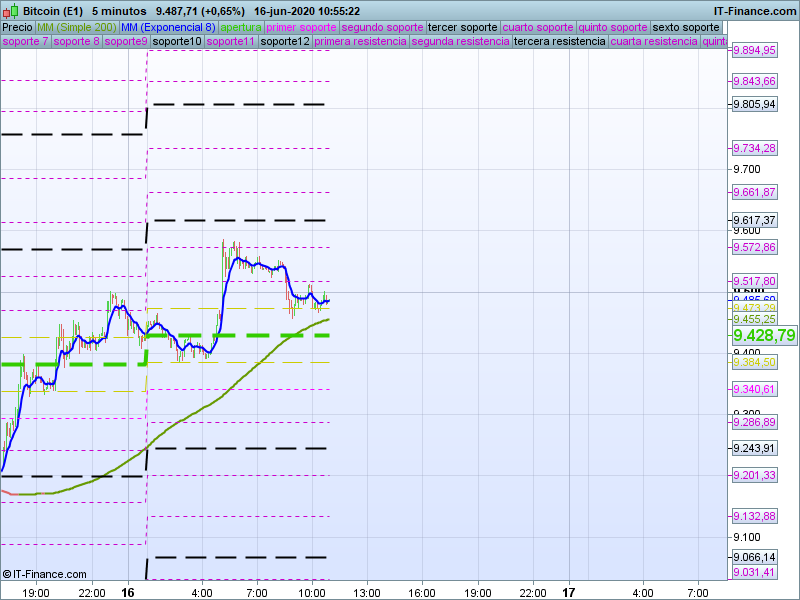Click the yellow 9.384,50 price tag
The image size is (800, 600).
click(x=754, y=362)
